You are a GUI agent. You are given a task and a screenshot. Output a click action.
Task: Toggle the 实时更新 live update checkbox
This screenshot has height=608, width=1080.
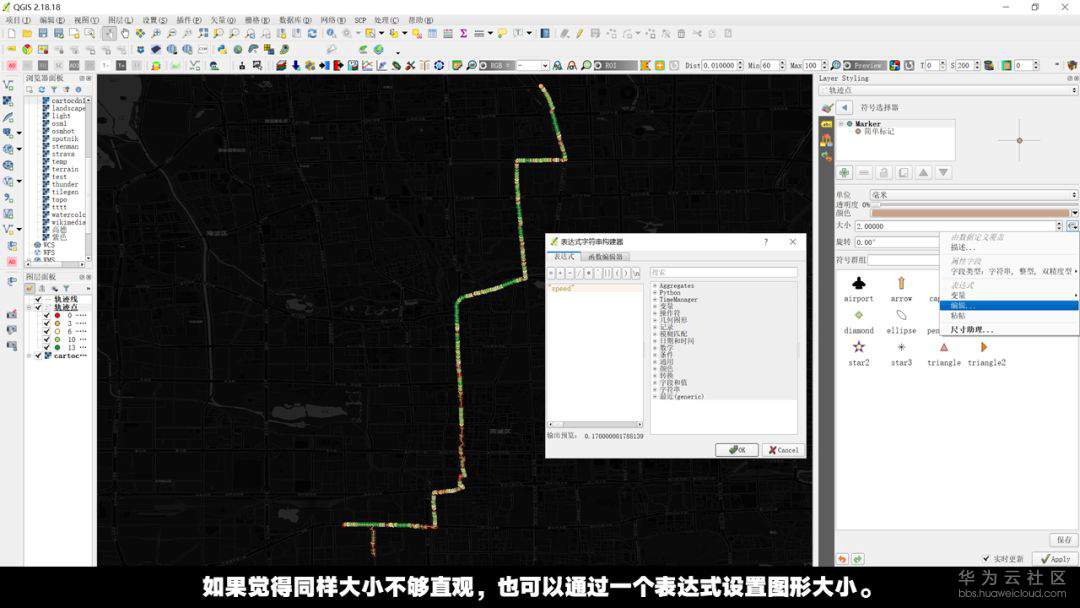[x=986, y=559]
